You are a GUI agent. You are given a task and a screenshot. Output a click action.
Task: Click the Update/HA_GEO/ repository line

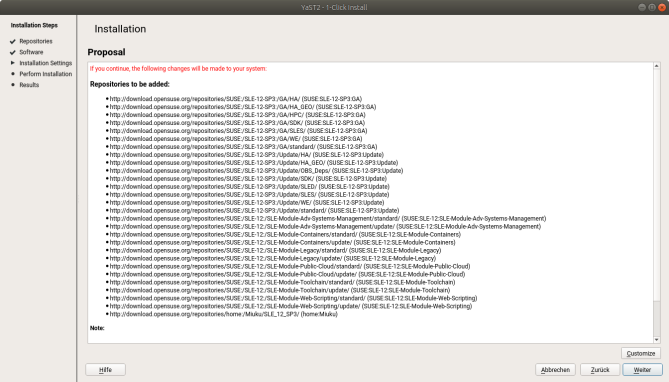point(253,163)
